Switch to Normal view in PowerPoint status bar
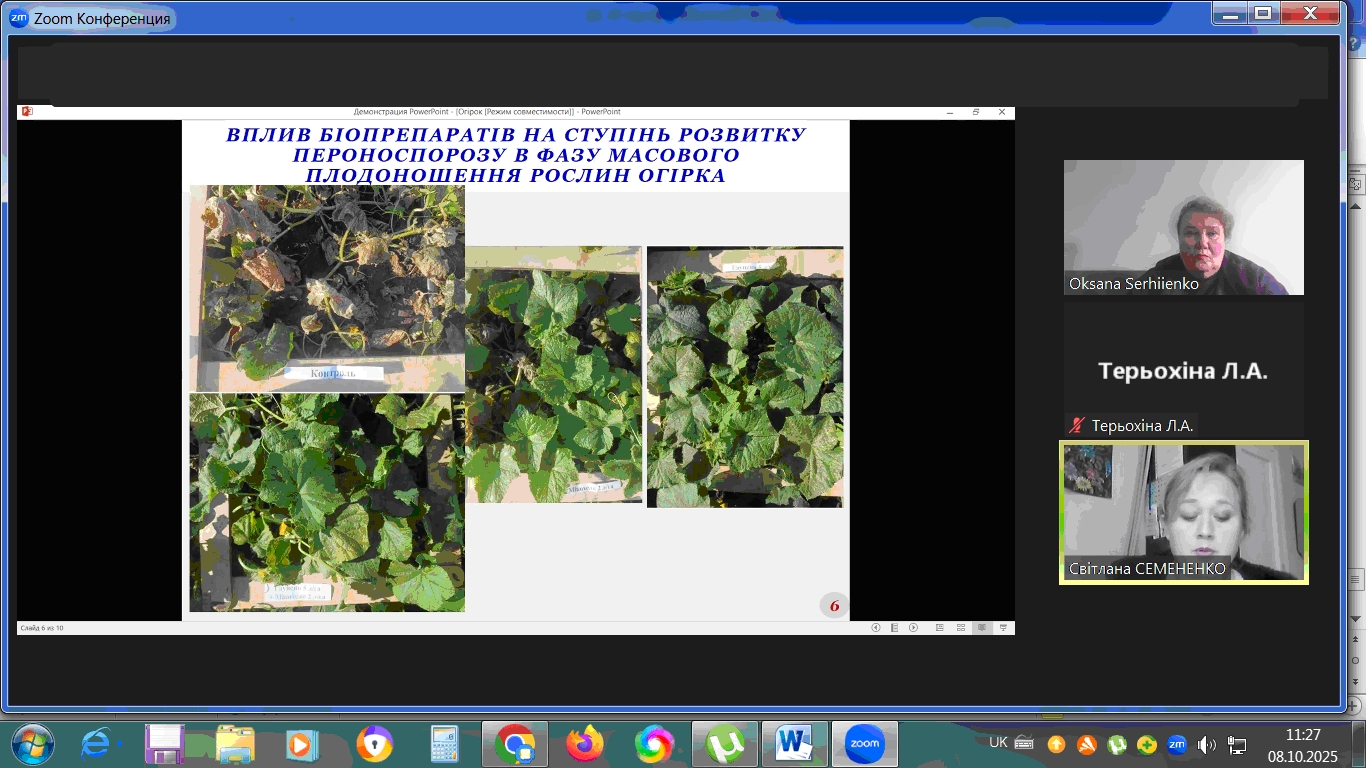 click(x=939, y=628)
